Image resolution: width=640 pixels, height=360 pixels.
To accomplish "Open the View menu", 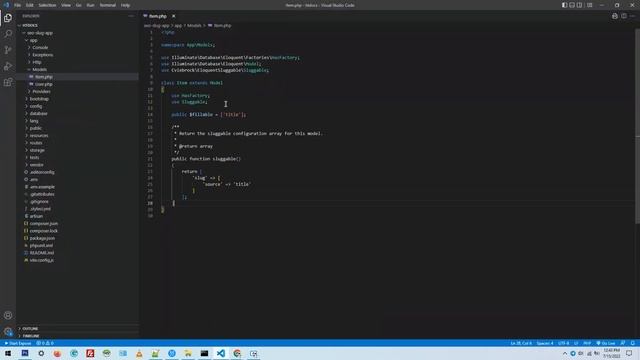I will coord(66,5).
